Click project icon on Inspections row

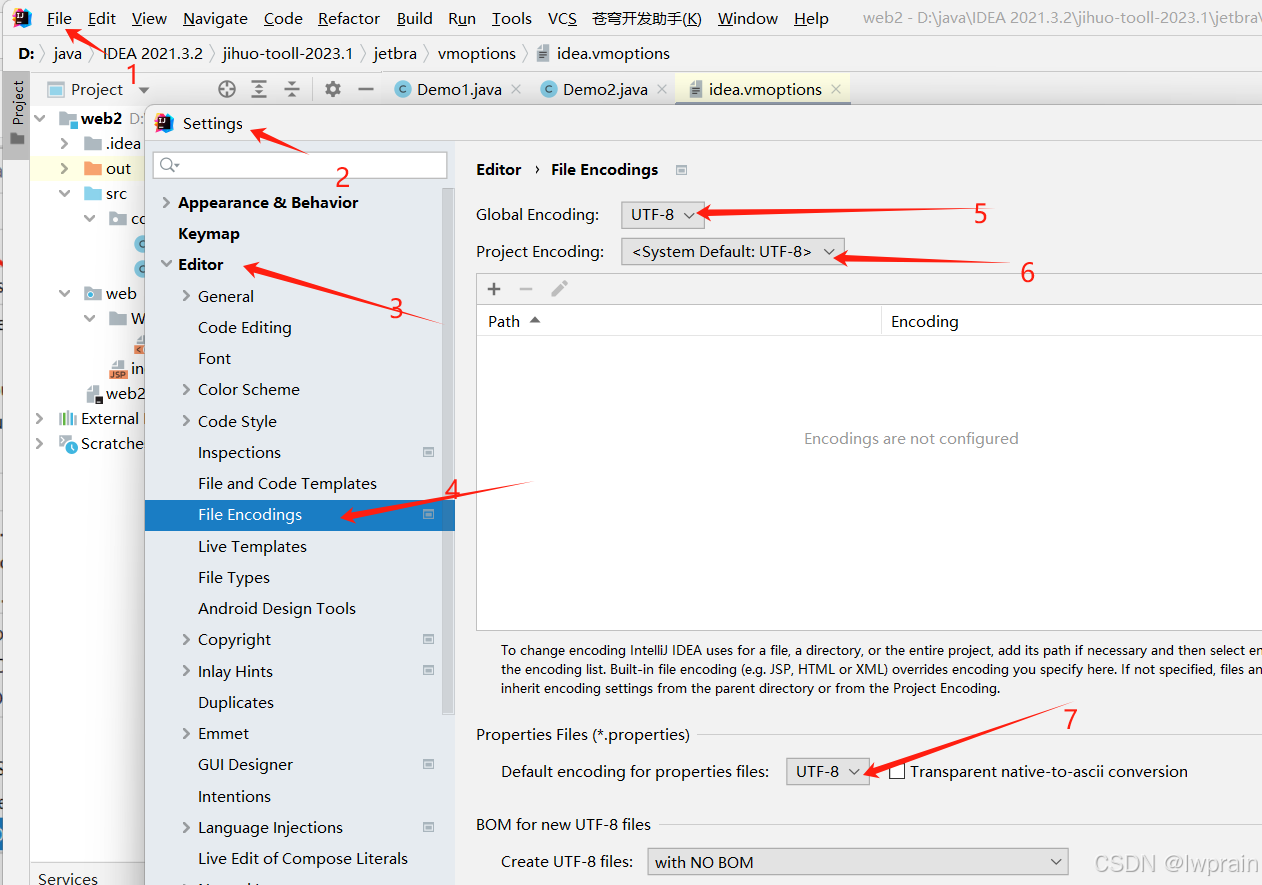(429, 452)
